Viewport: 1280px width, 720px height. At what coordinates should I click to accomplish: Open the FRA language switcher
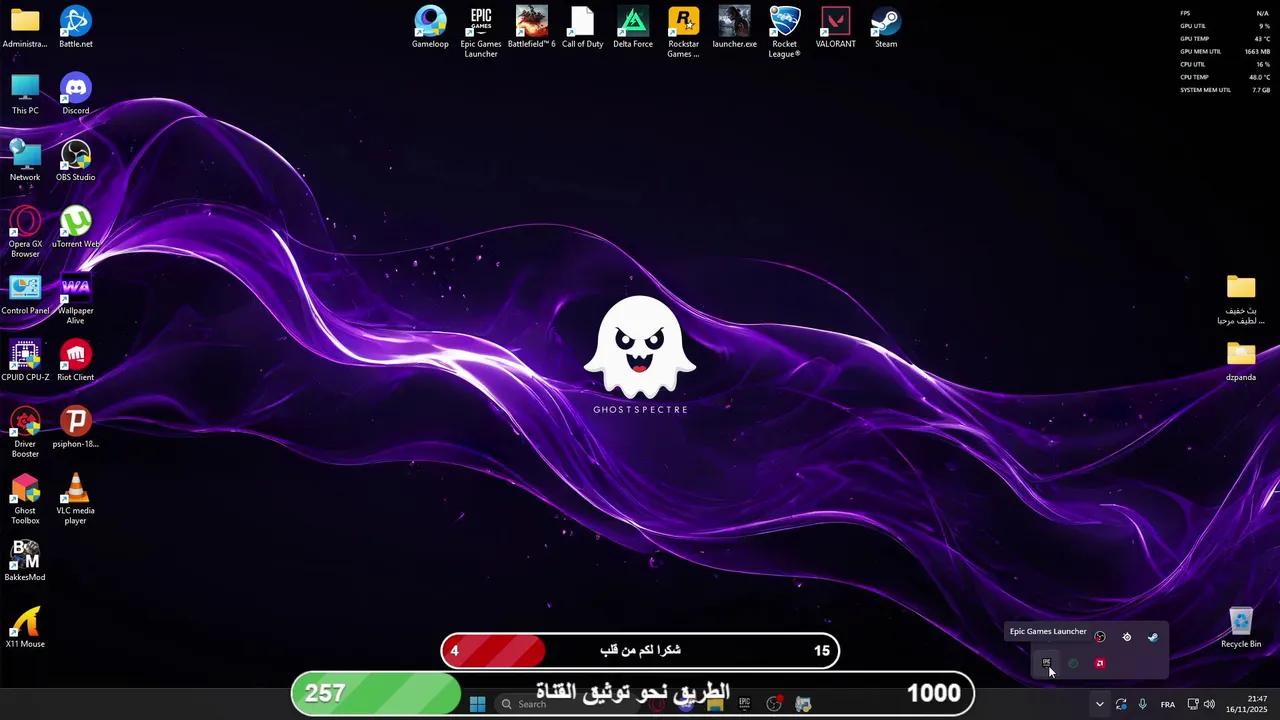(1168, 704)
